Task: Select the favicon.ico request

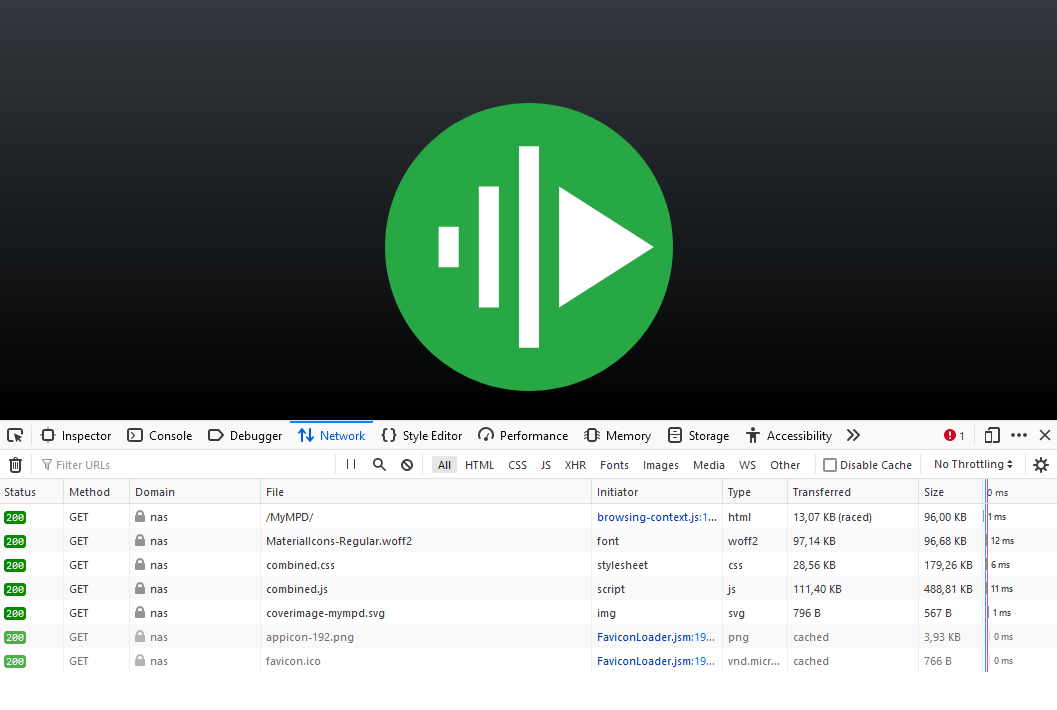Action: point(528,661)
